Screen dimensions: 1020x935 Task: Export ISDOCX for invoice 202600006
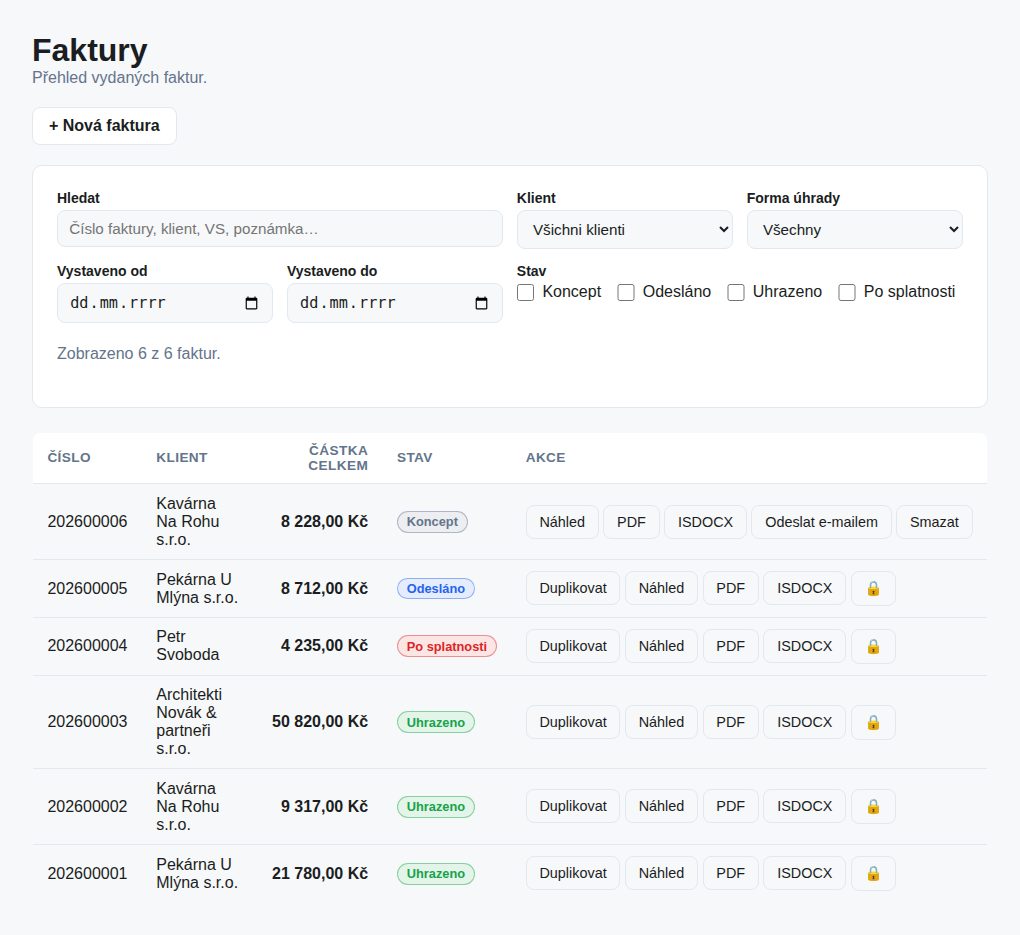[705, 522]
